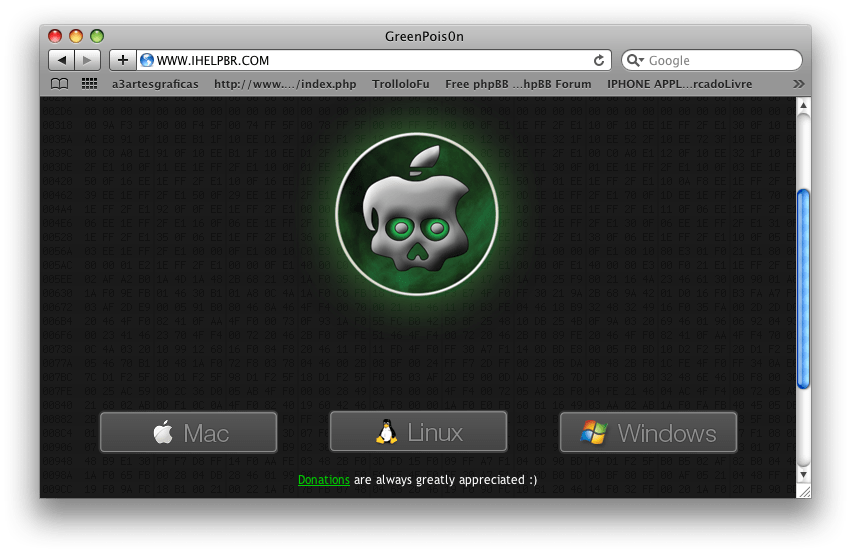
Task: Show more bookmarks with double chevron
Action: click(798, 84)
